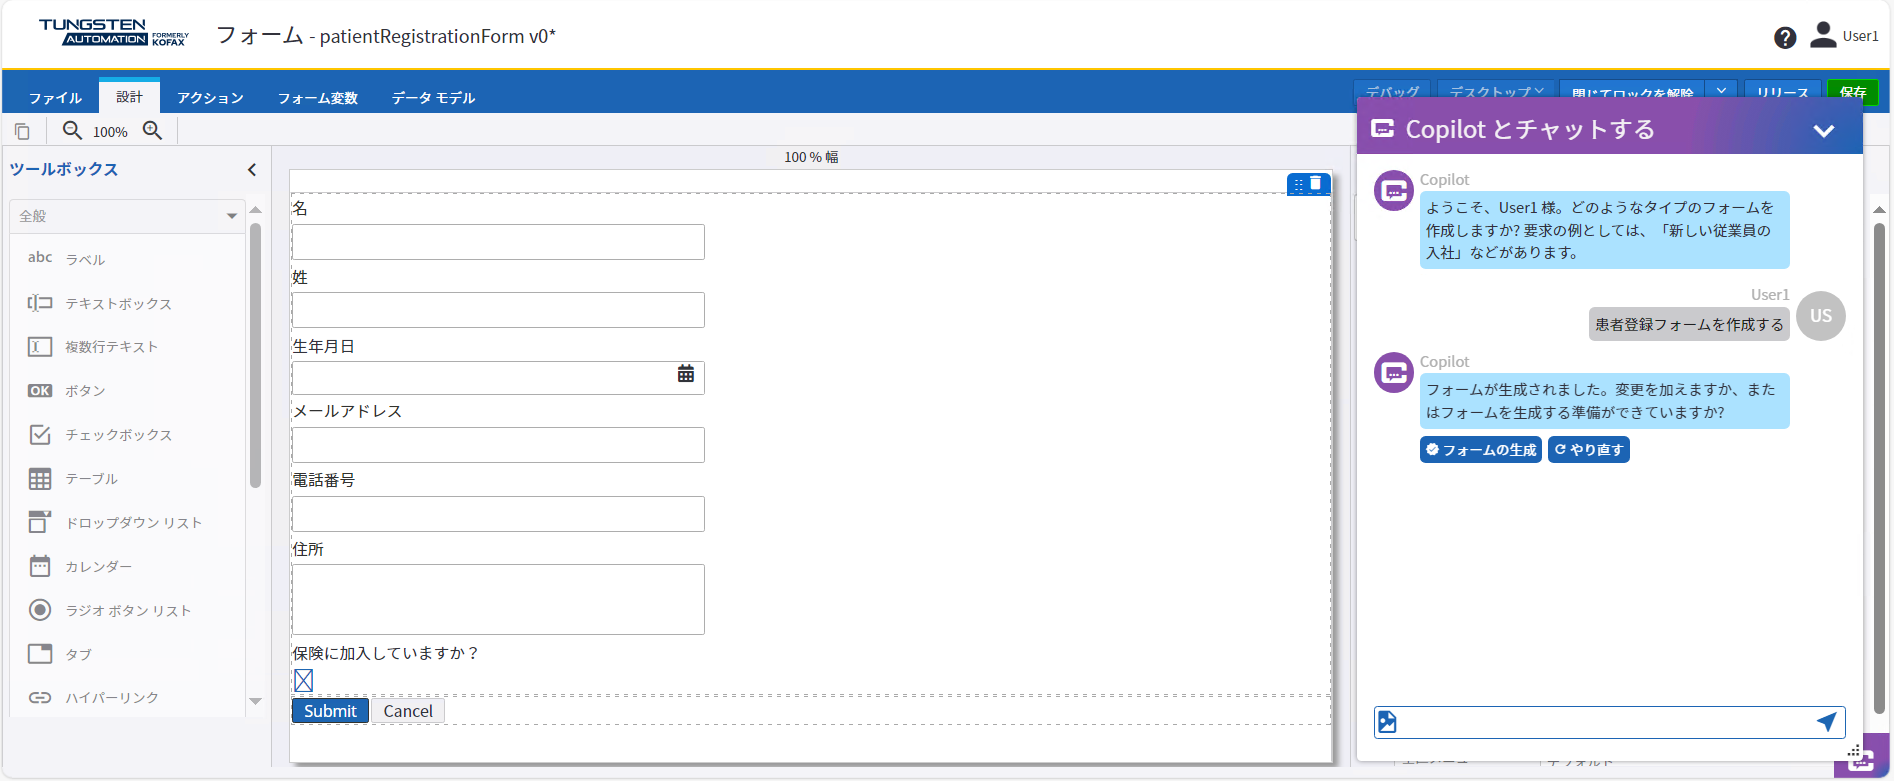Toggle the 保険に加入していますか checkbox
The width and height of the screenshot is (1894, 781).
click(304, 681)
